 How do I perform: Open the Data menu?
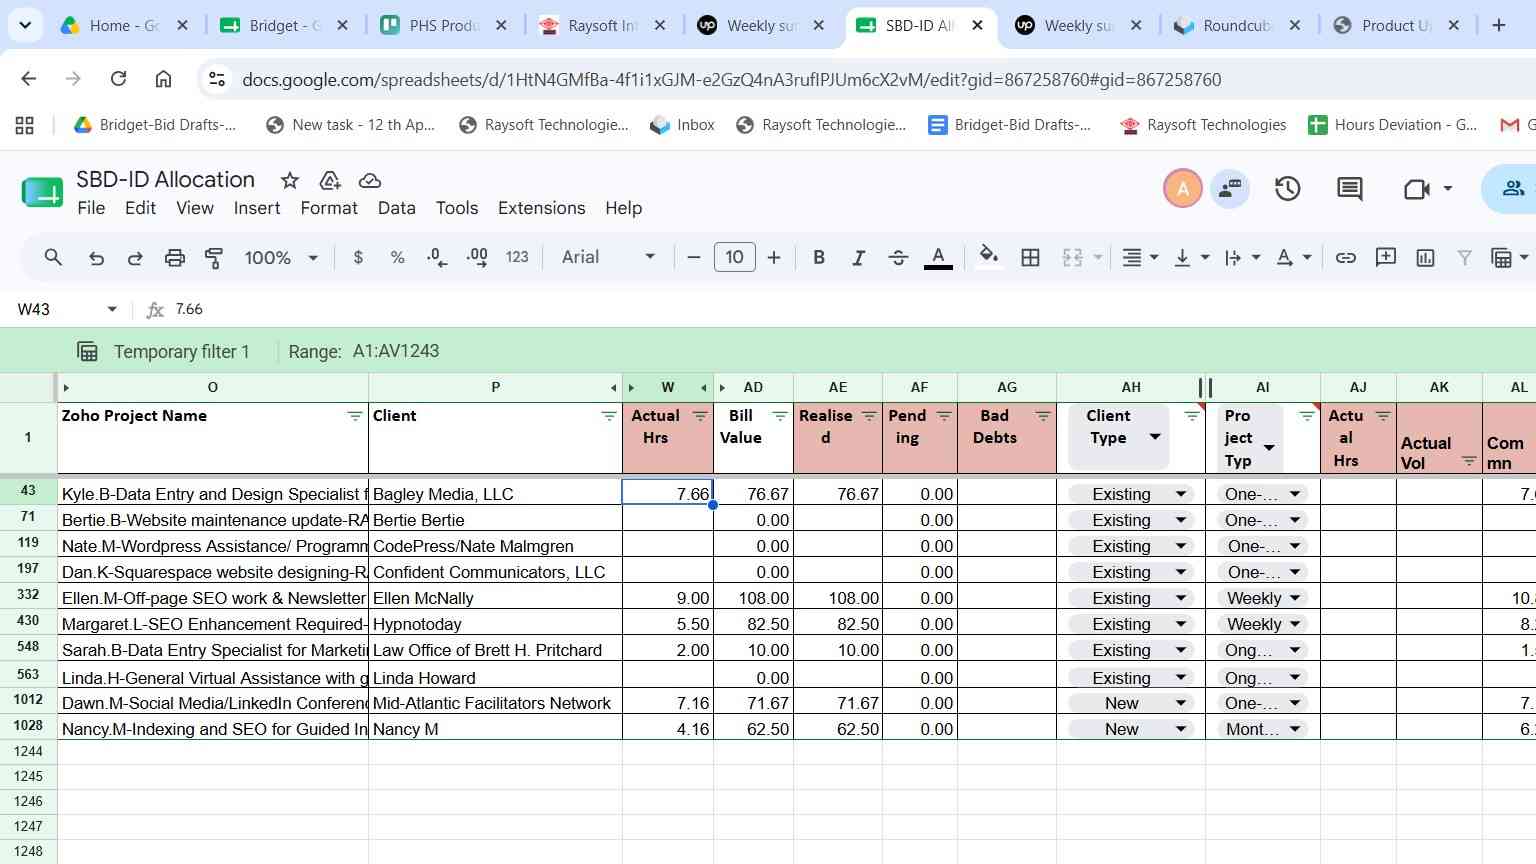click(396, 208)
